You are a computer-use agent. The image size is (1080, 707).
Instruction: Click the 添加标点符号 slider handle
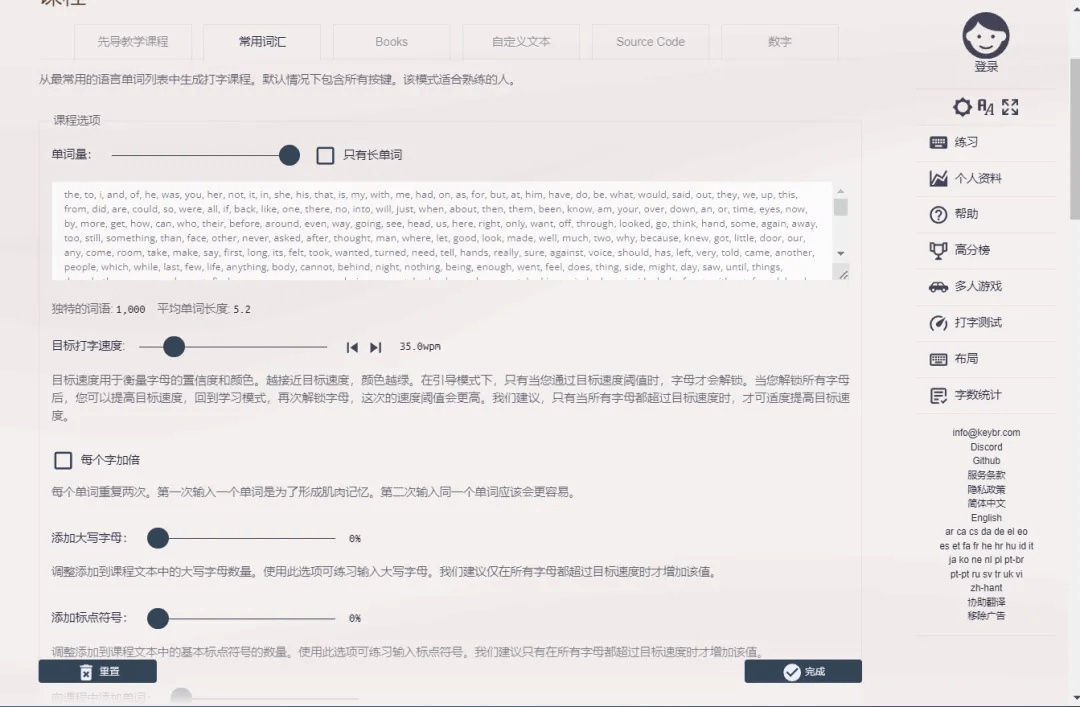coord(158,618)
